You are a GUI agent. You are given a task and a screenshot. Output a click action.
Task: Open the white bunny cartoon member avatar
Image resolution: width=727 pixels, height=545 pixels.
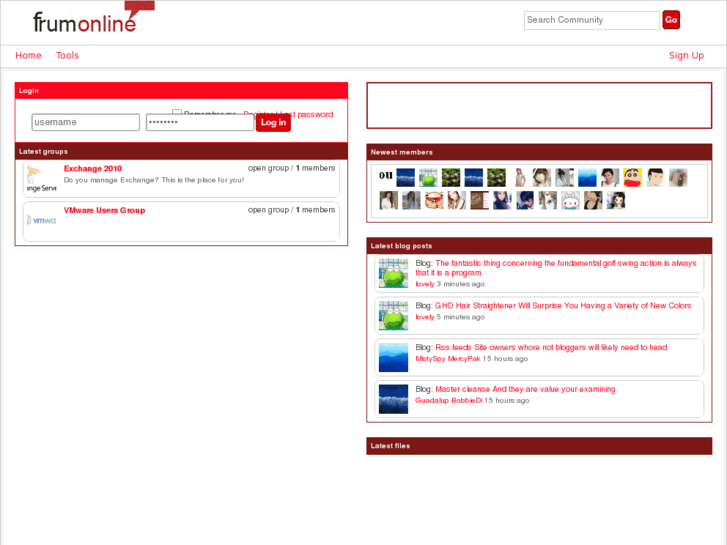(570, 201)
